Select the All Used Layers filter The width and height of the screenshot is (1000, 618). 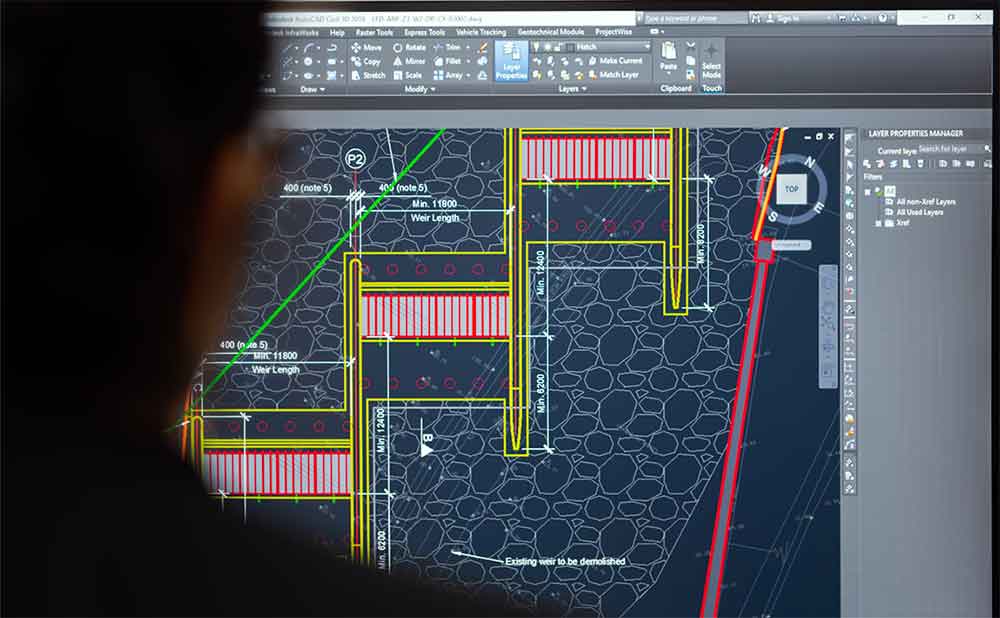coord(919,212)
